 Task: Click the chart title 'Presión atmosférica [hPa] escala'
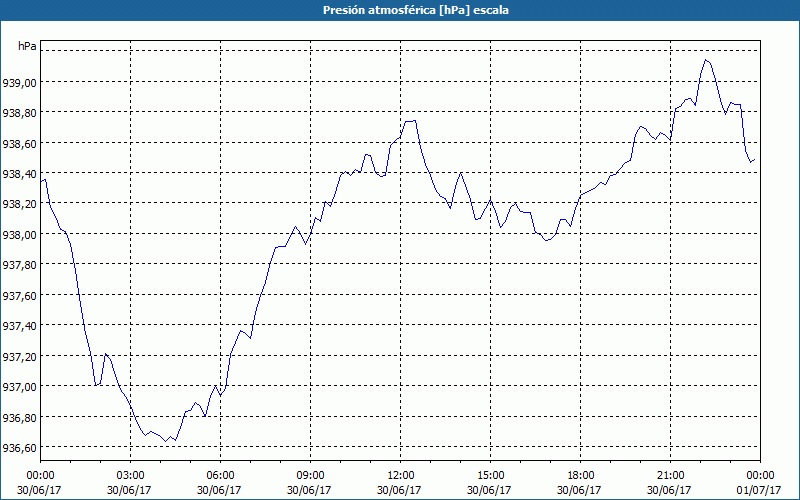415,10
